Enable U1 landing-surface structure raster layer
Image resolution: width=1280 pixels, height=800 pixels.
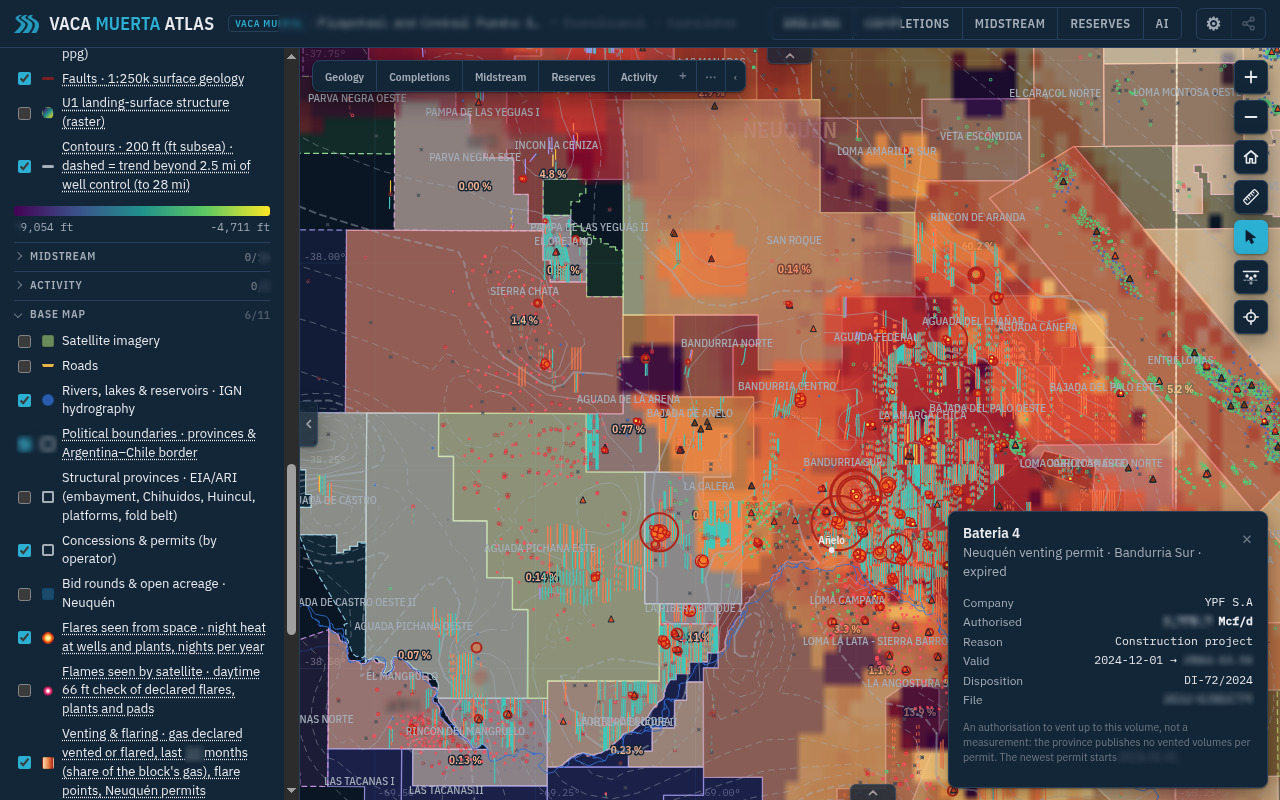(24, 112)
